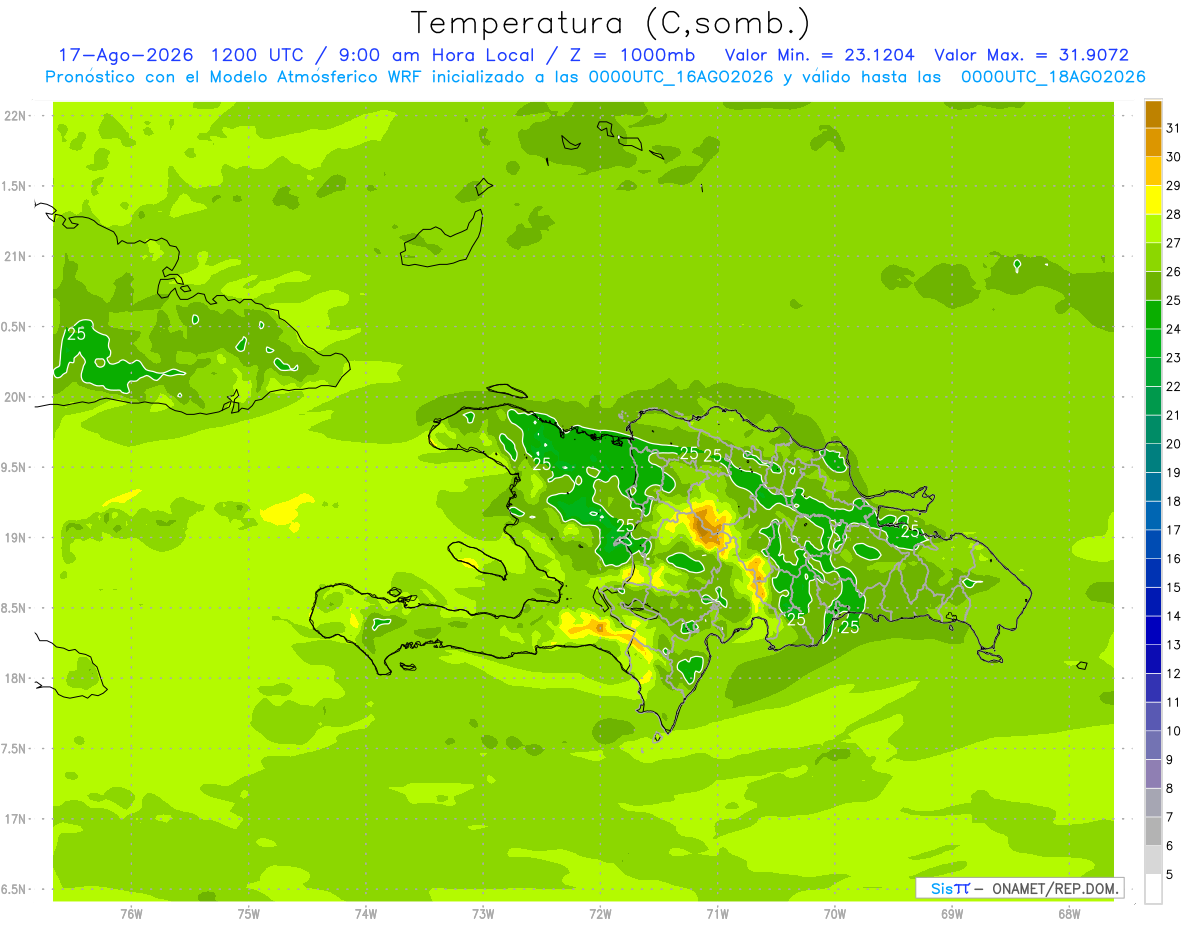Viewport: 1200px width, 927px height.
Task: Select the purple swatch between 8 and 9
Action: 1153,774
